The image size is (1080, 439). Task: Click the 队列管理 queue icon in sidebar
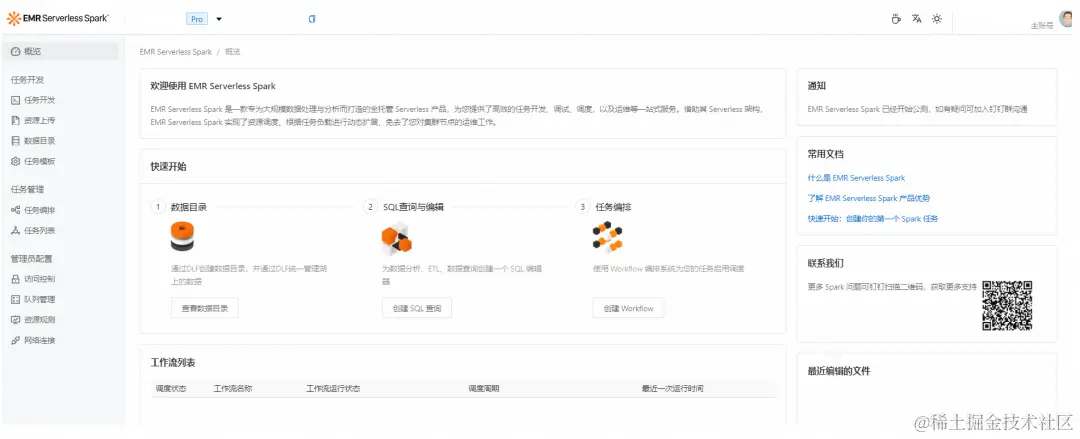pos(15,300)
